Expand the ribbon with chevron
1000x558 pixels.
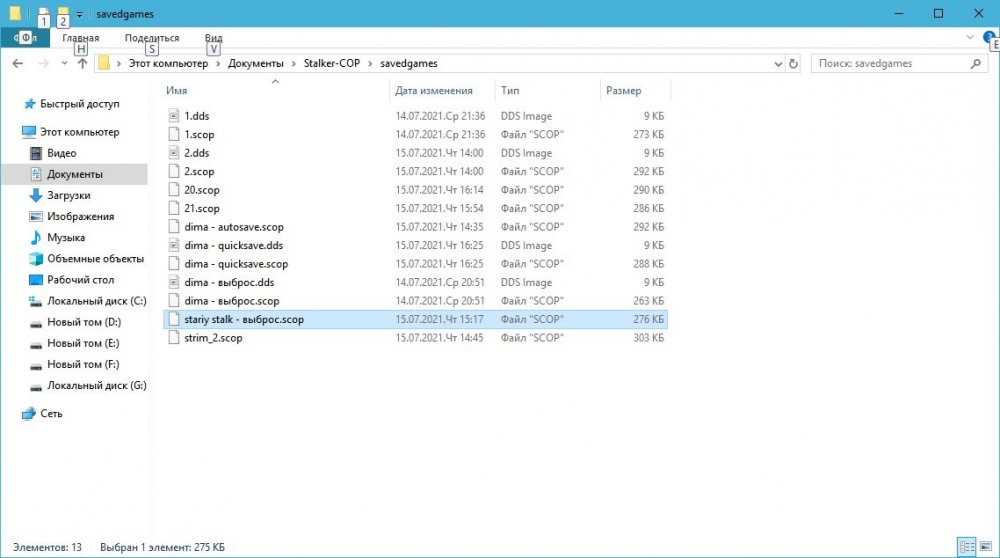[969, 37]
